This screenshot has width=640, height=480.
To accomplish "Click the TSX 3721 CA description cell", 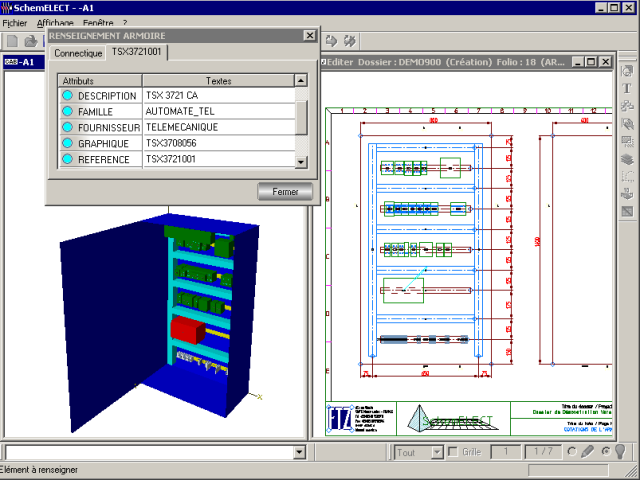I will coord(219,96).
